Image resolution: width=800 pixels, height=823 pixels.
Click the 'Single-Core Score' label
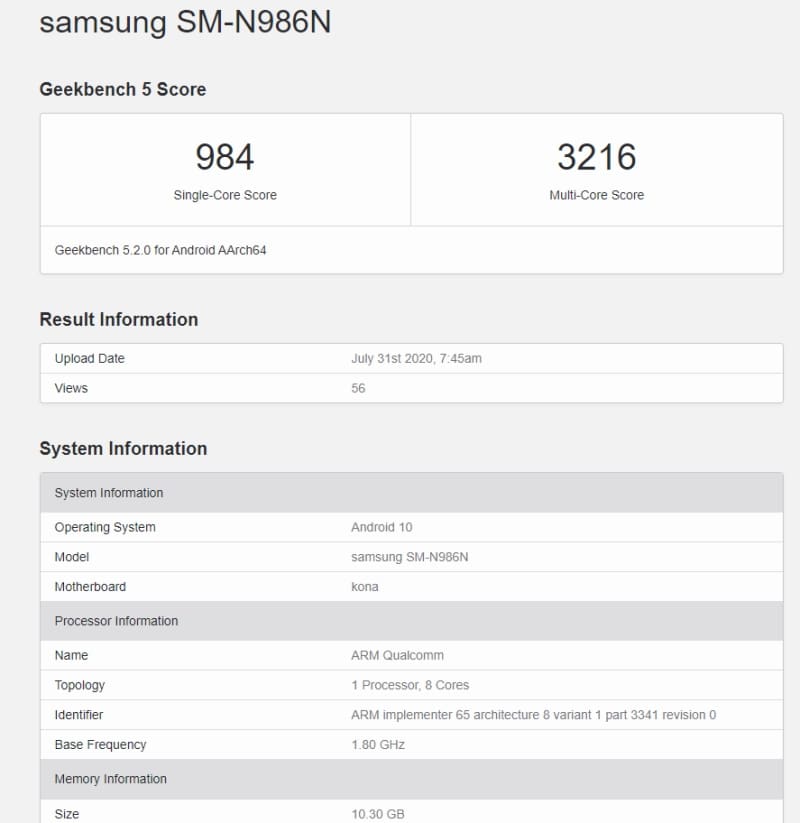click(x=225, y=195)
